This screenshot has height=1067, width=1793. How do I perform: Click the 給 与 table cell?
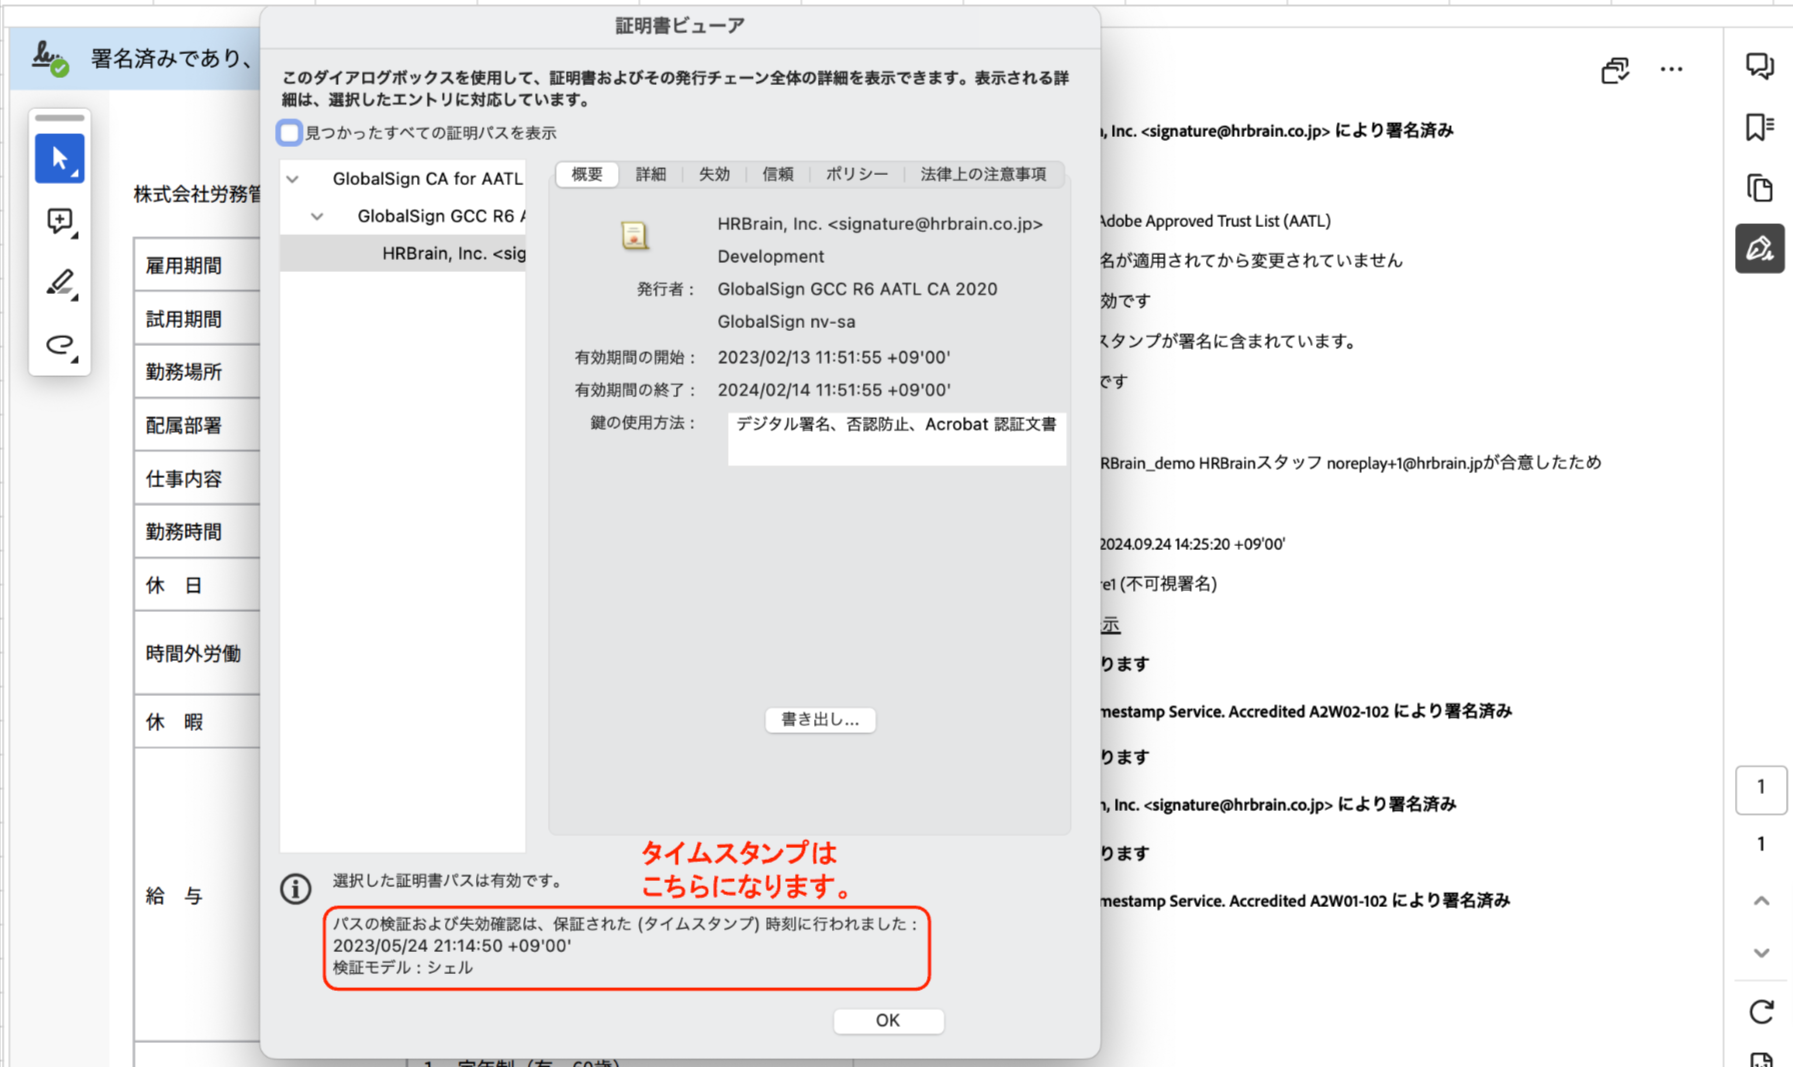coord(197,895)
